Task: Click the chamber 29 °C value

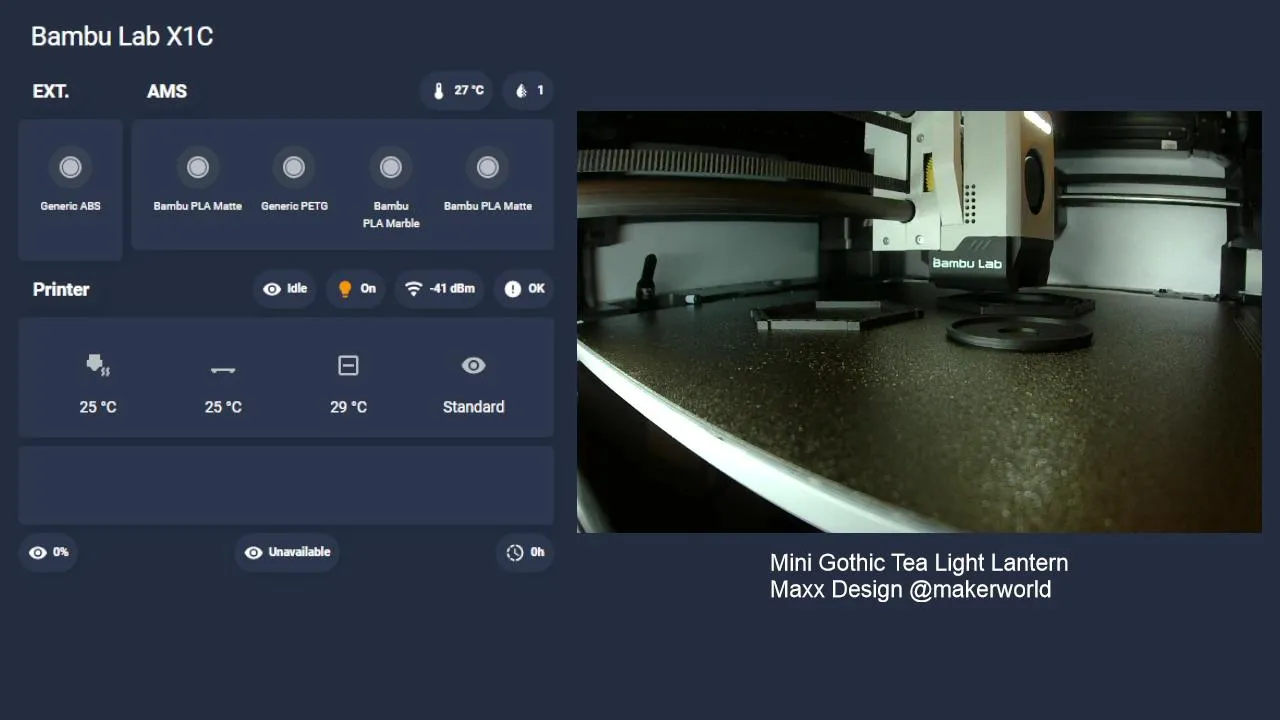Action: tap(348, 407)
